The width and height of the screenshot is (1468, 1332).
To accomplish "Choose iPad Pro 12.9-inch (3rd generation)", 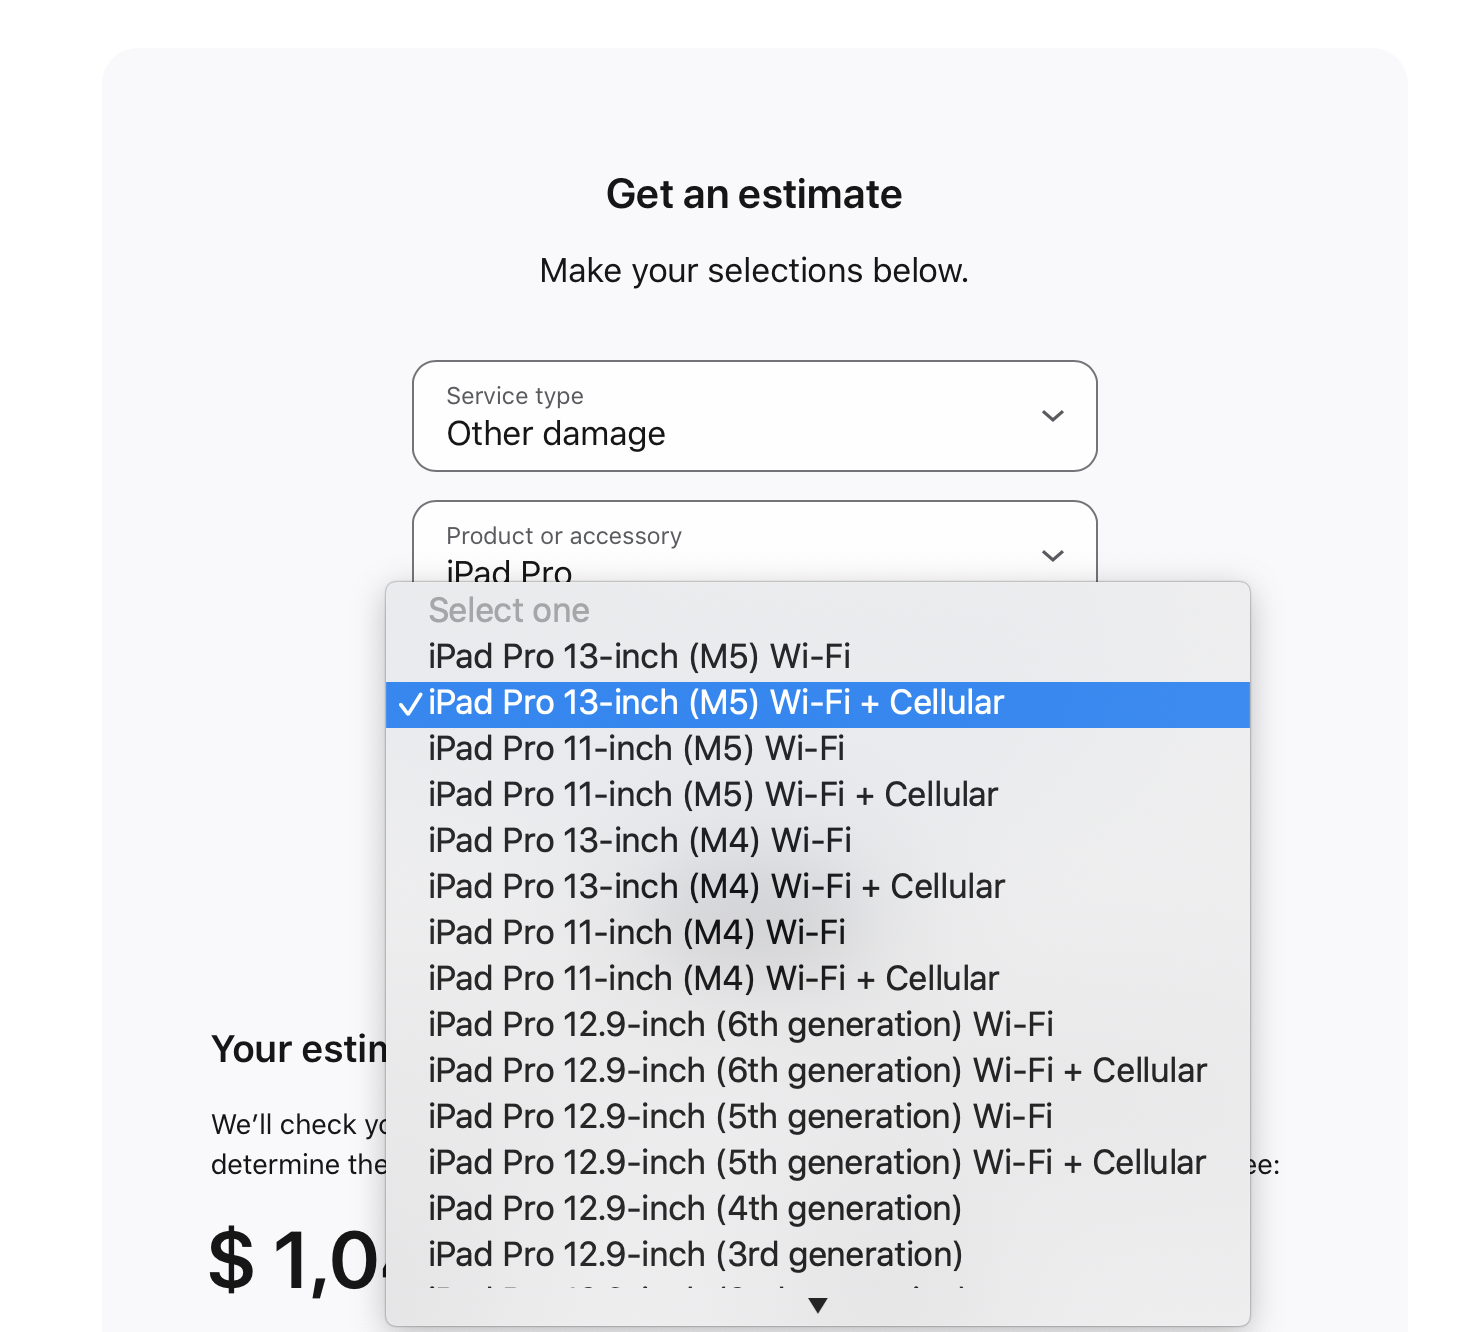I will click(x=695, y=1255).
